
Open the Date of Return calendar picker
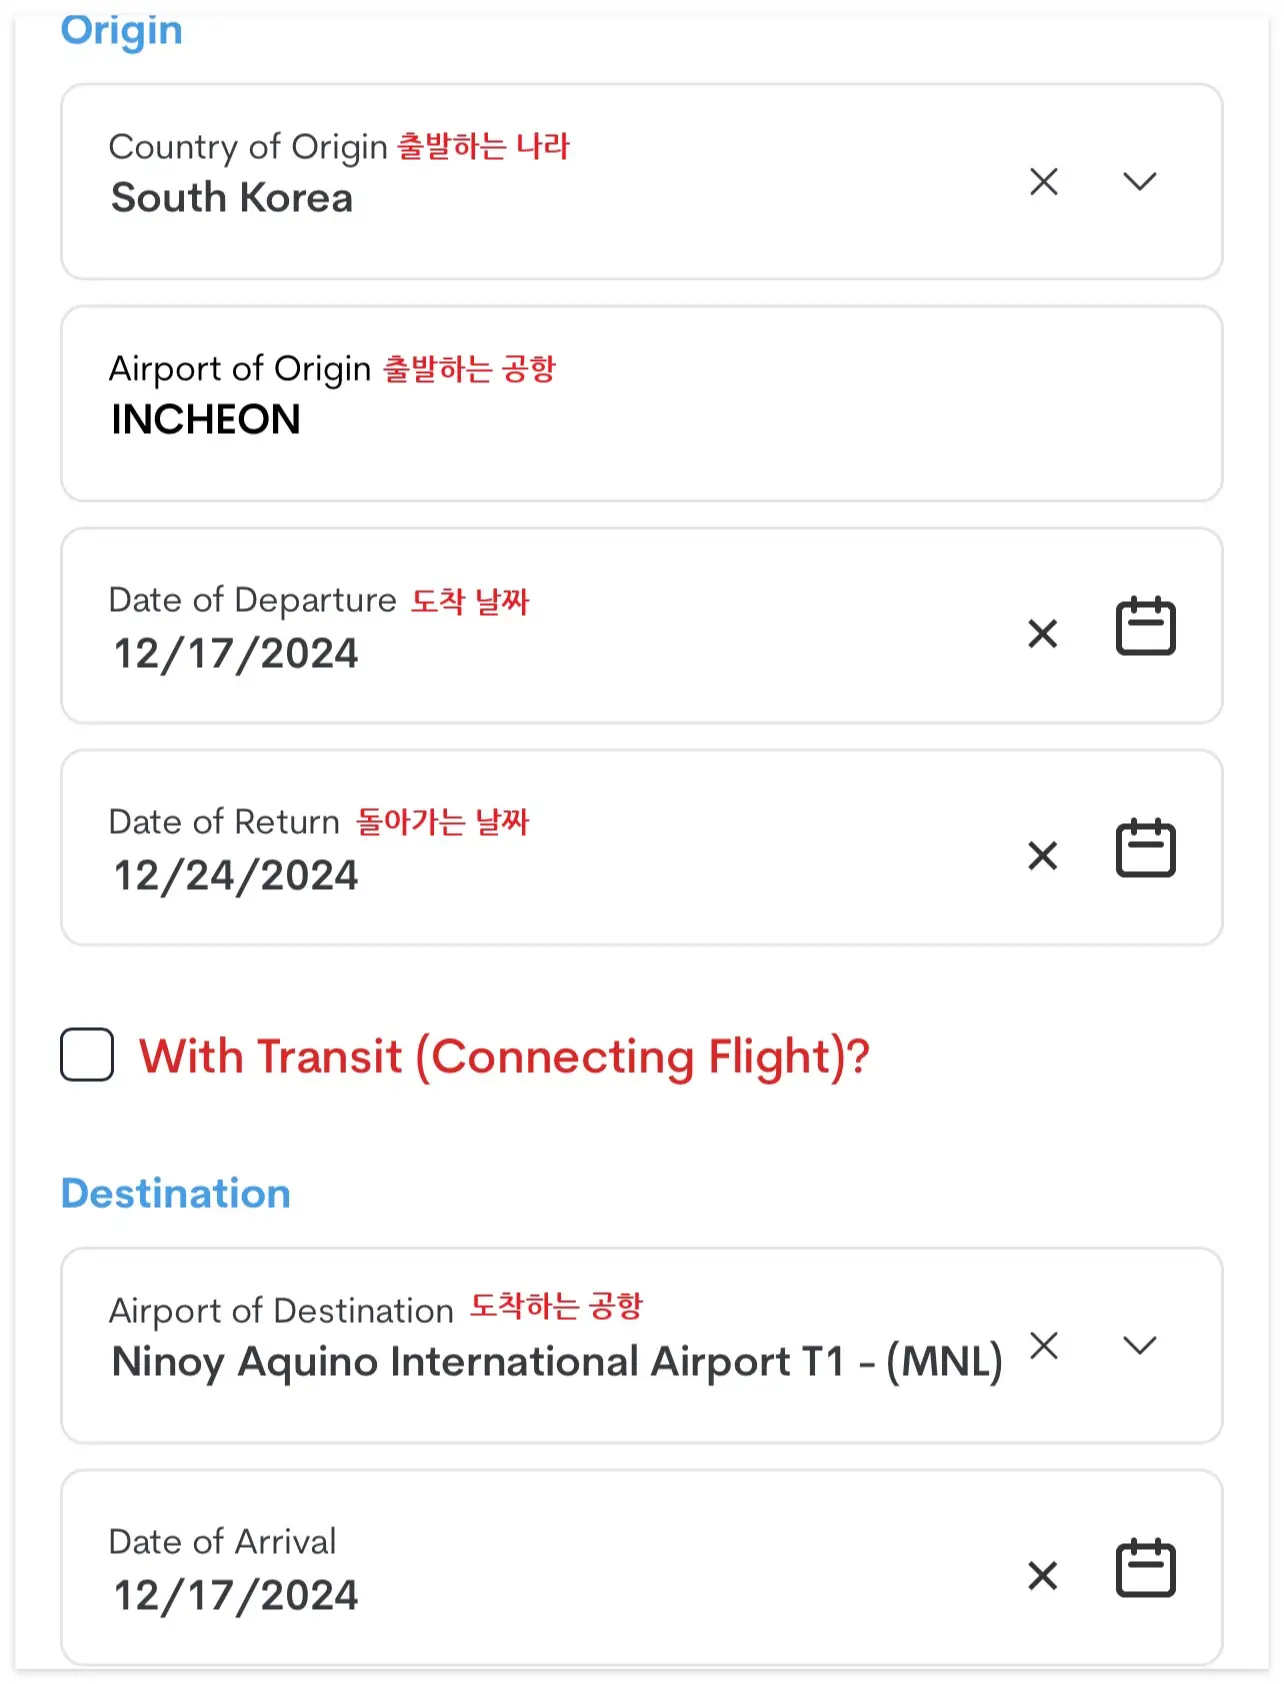[1145, 848]
